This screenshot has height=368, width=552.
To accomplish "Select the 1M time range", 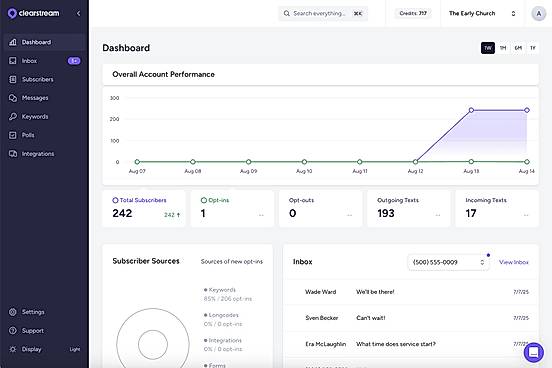I will 503,48.
